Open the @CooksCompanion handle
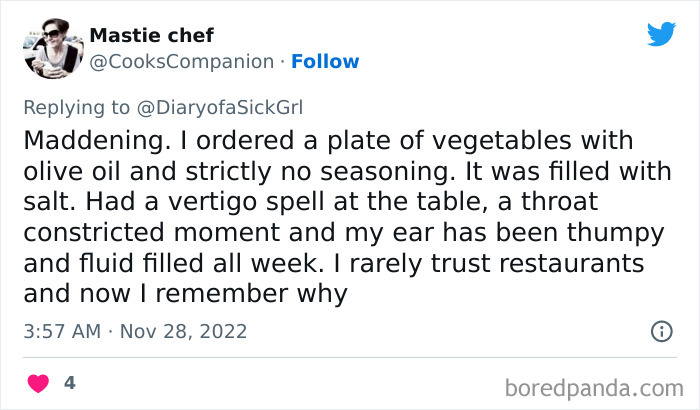This screenshot has height=410, width=700. point(182,62)
